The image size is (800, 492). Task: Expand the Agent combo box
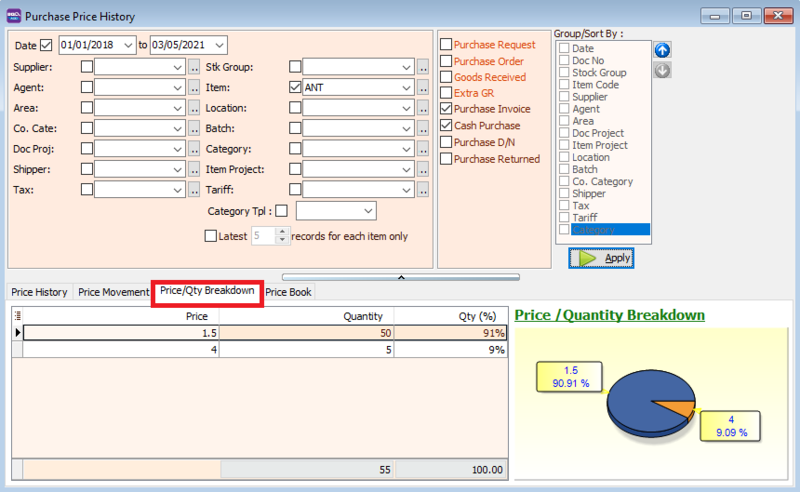(x=177, y=87)
